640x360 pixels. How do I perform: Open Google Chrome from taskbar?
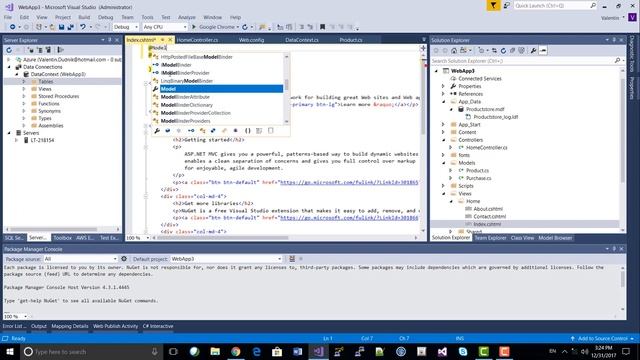pos(236,351)
